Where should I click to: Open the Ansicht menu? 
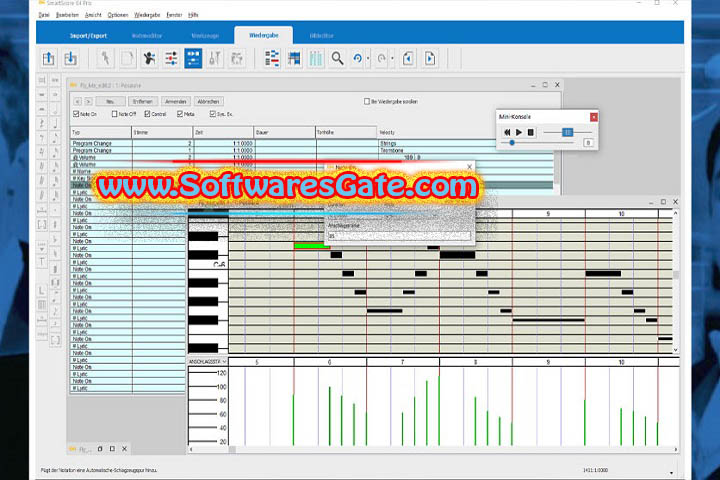coord(93,15)
